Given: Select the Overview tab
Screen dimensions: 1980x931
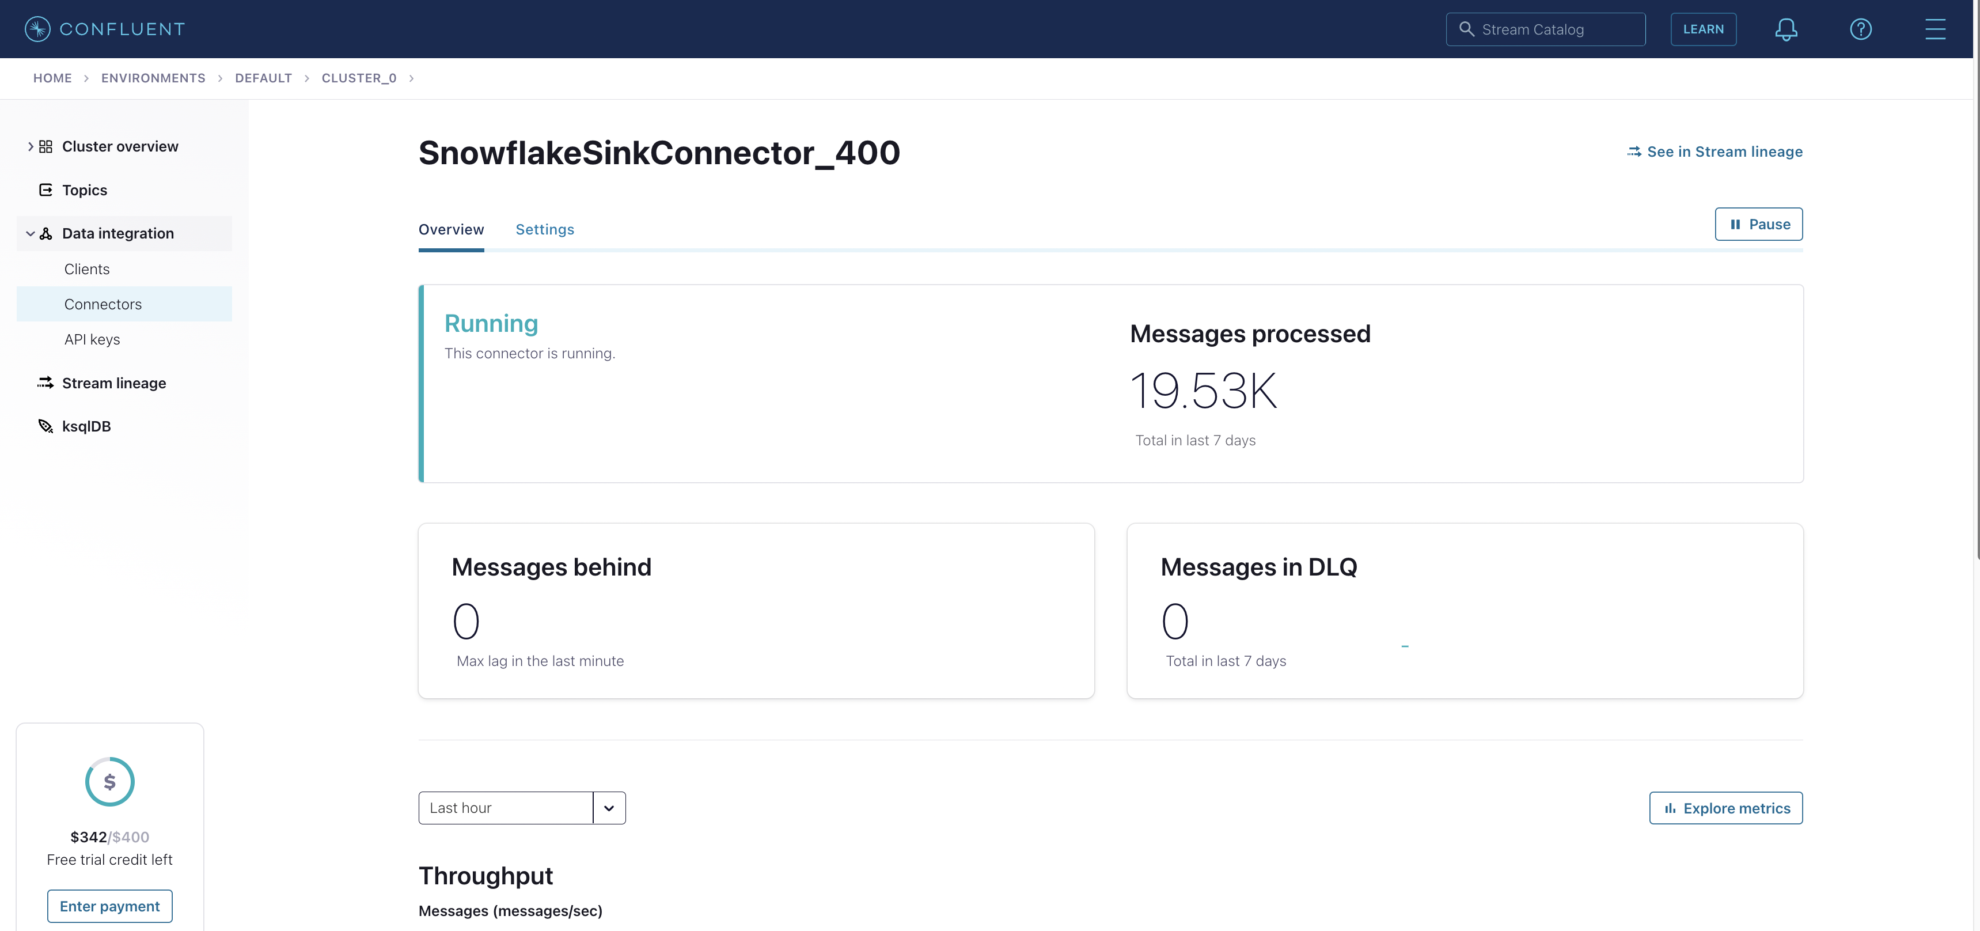Looking at the screenshot, I should (451, 229).
